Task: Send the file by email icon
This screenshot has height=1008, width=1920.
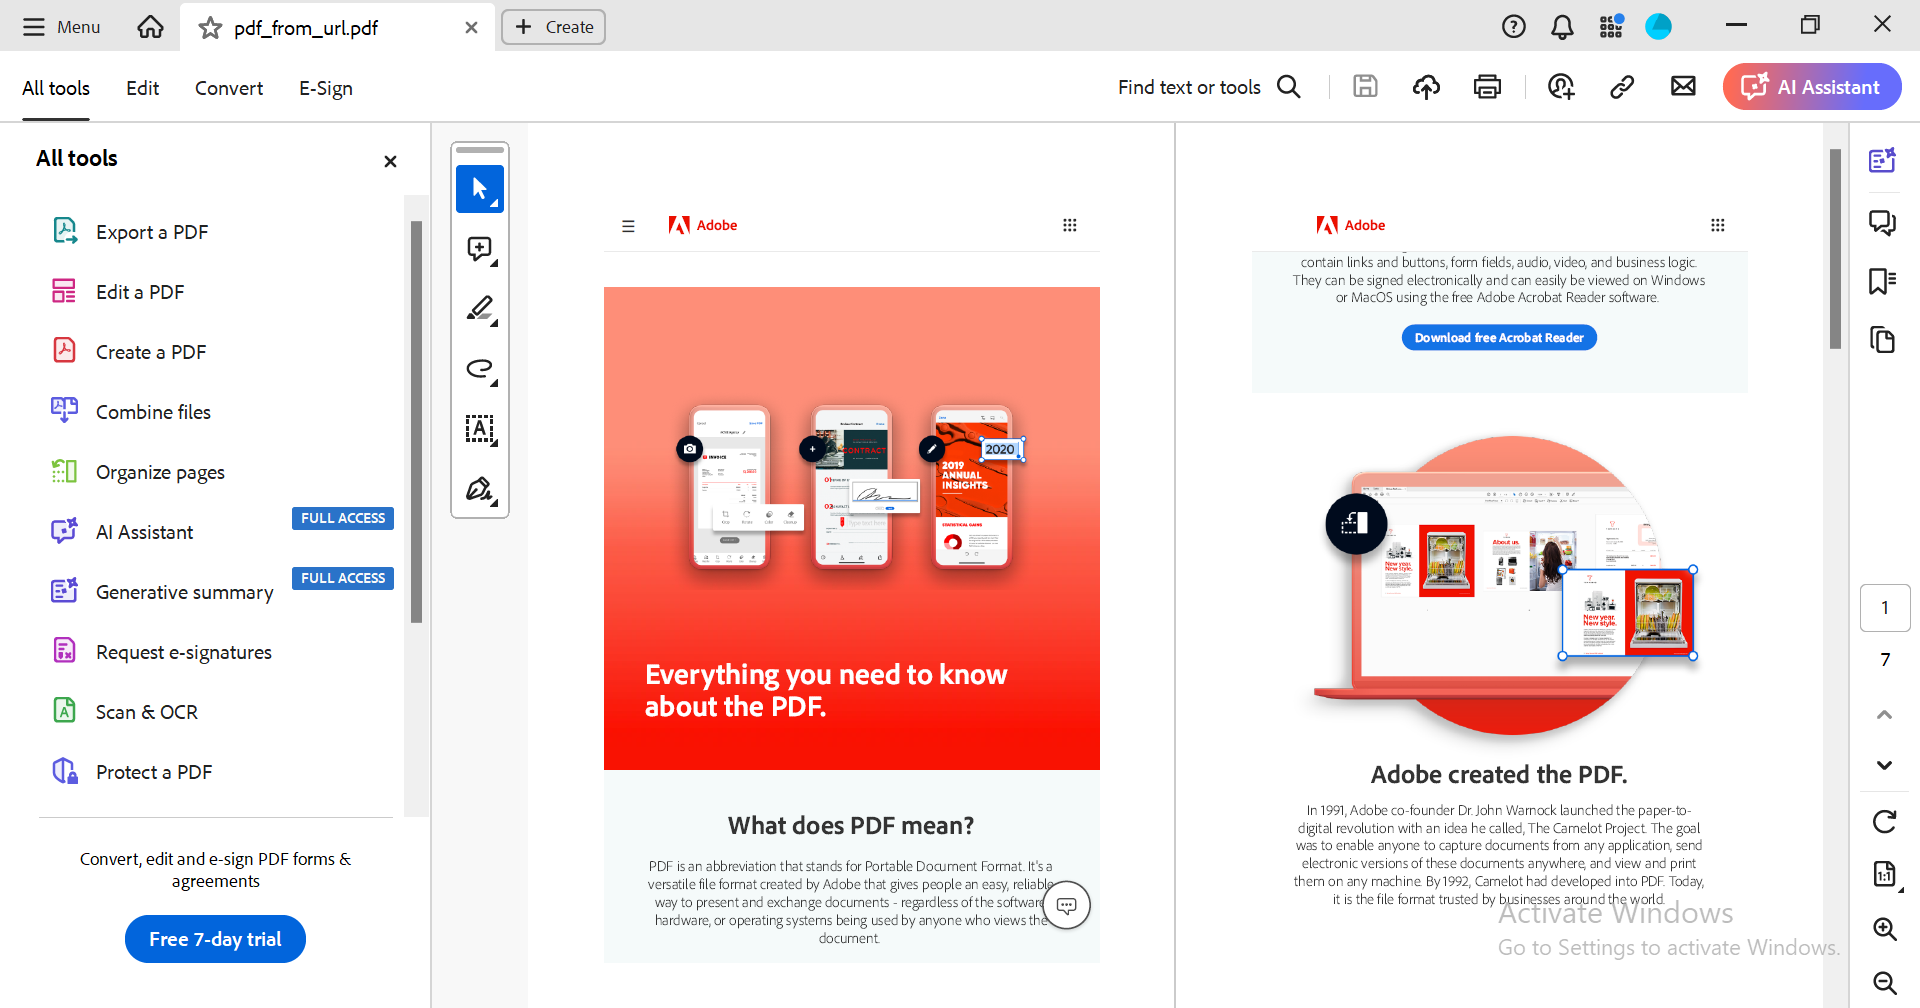Action: click(x=1683, y=87)
